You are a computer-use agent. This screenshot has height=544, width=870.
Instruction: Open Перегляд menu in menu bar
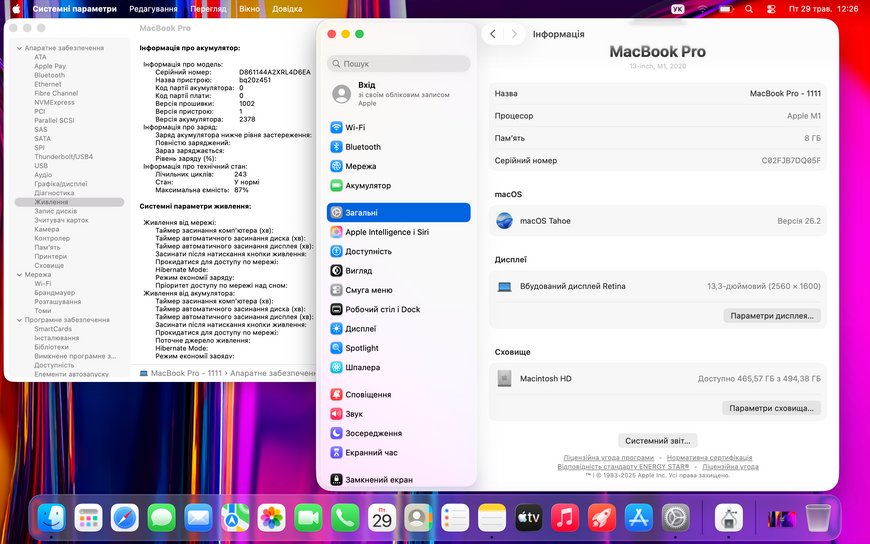coord(208,9)
